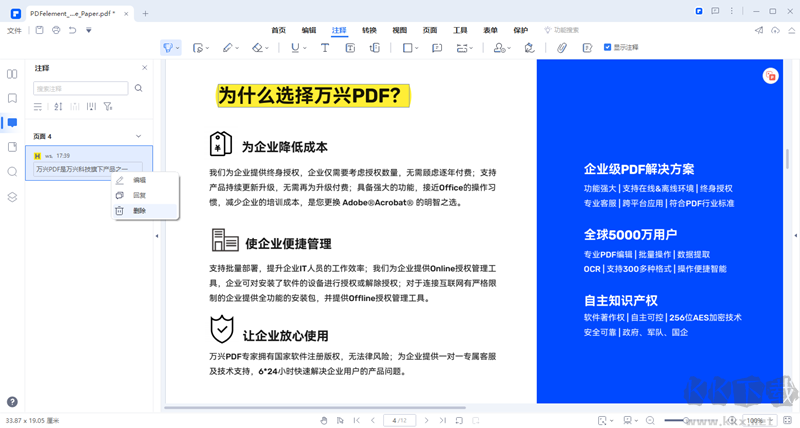The width and height of the screenshot is (800, 428).
Task: Click the attachment paperclip icon
Action: pos(562,48)
